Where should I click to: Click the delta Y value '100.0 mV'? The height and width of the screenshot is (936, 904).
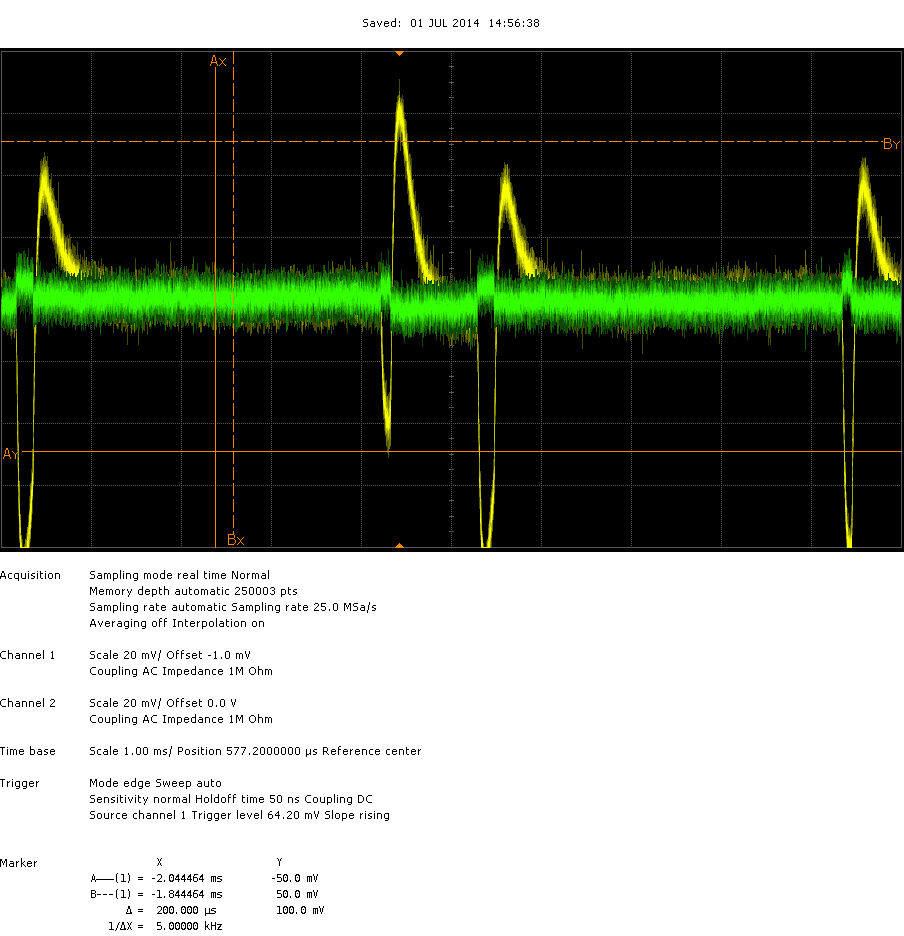(300, 911)
